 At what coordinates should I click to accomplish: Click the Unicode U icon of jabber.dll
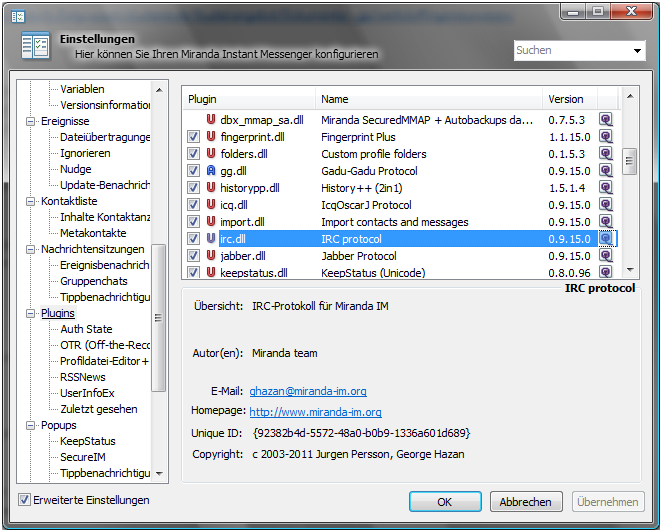pos(211,255)
